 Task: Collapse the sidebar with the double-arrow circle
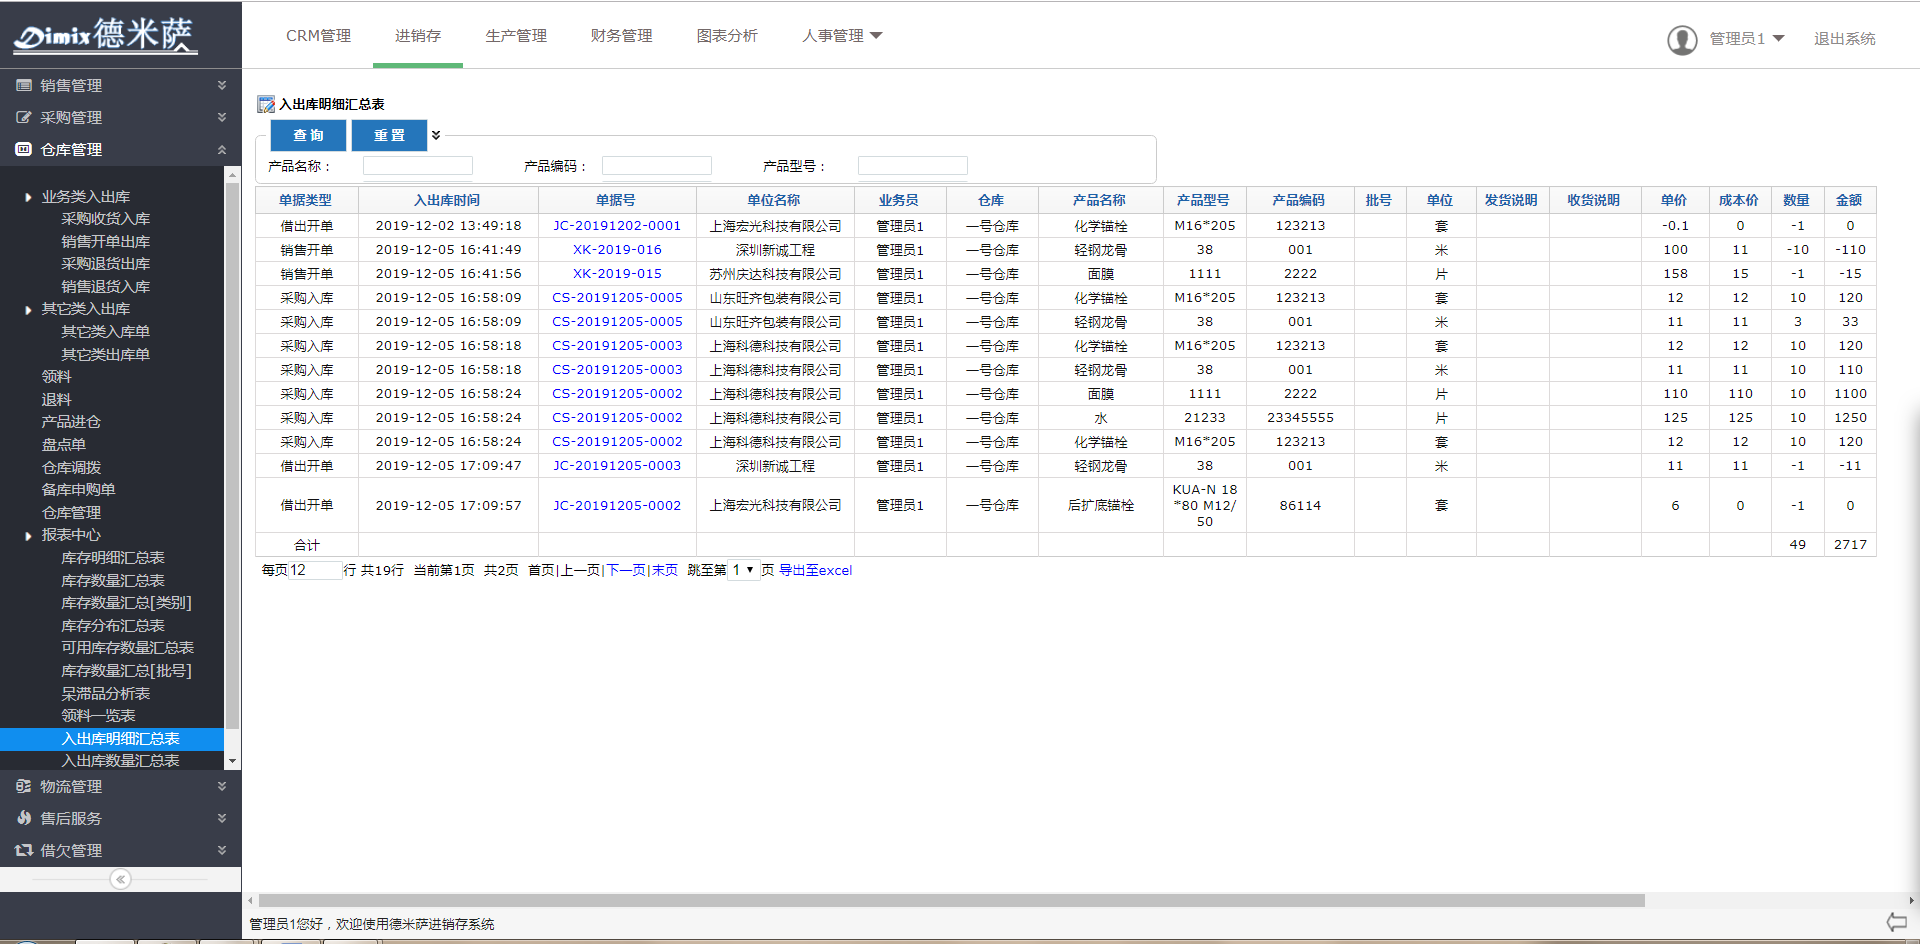(120, 880)
